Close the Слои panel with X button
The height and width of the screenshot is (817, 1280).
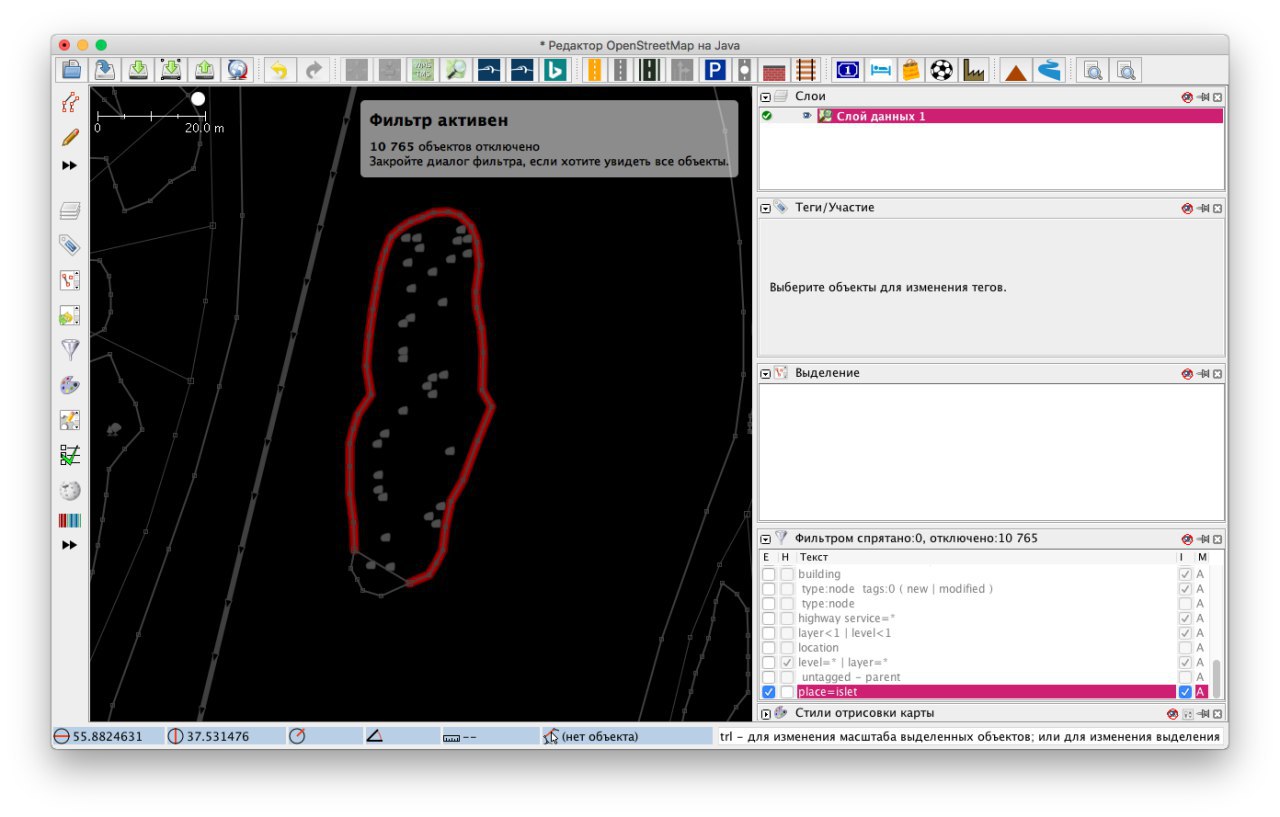(x=1217, y=97)
